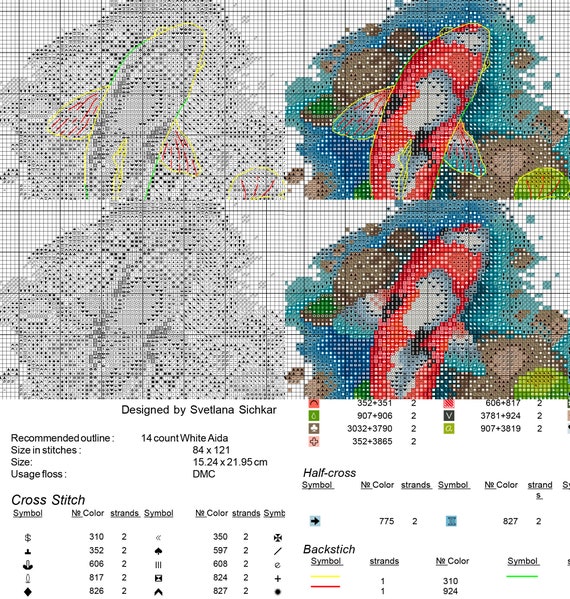The width and height of the screenshot is (570, 599).
Task: Select the brown swatch for 3032+3790
Action: click(314, 429)
